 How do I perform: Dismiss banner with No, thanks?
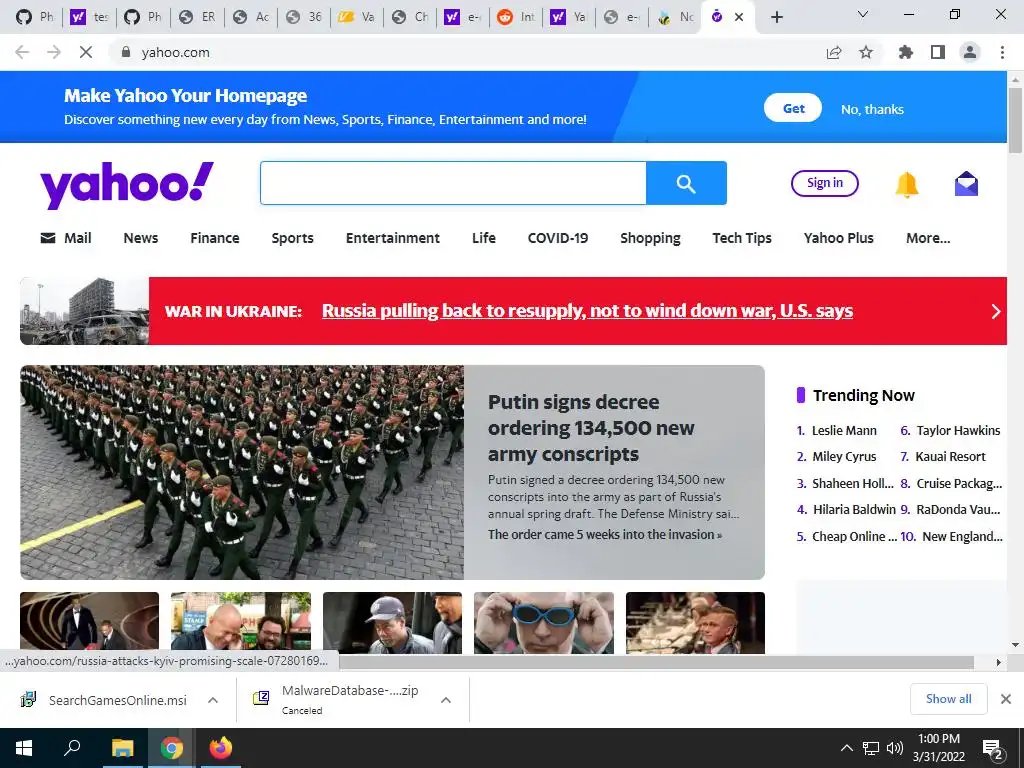tap(872, 109)
